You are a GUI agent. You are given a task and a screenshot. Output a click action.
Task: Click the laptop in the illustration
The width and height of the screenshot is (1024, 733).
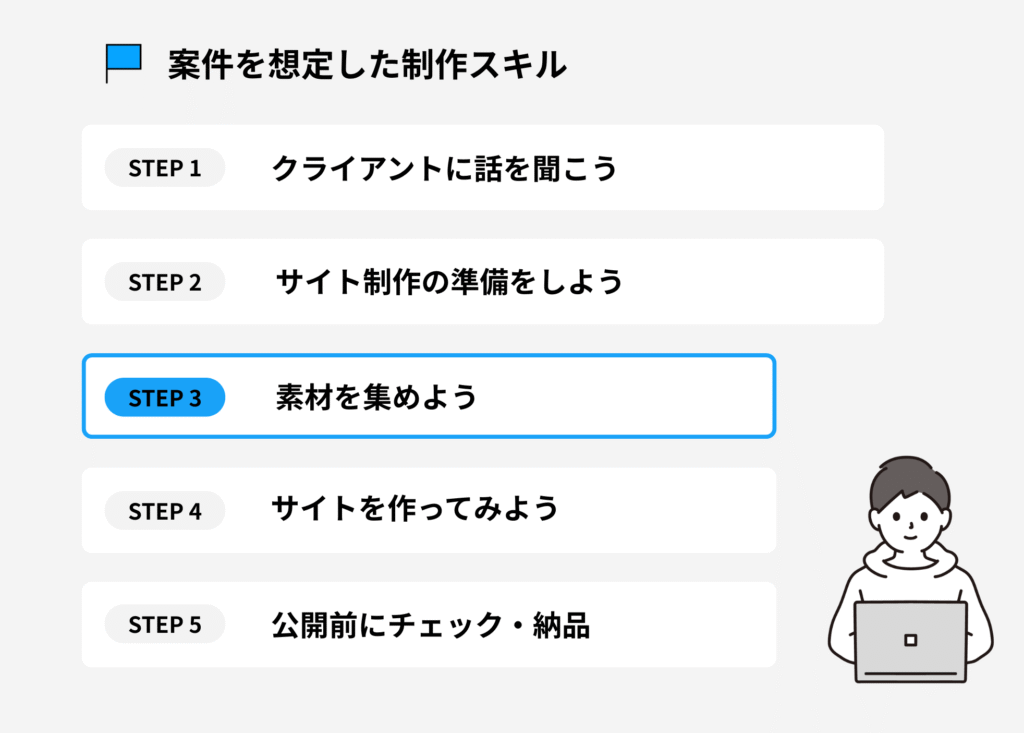(x=910, y=640)
